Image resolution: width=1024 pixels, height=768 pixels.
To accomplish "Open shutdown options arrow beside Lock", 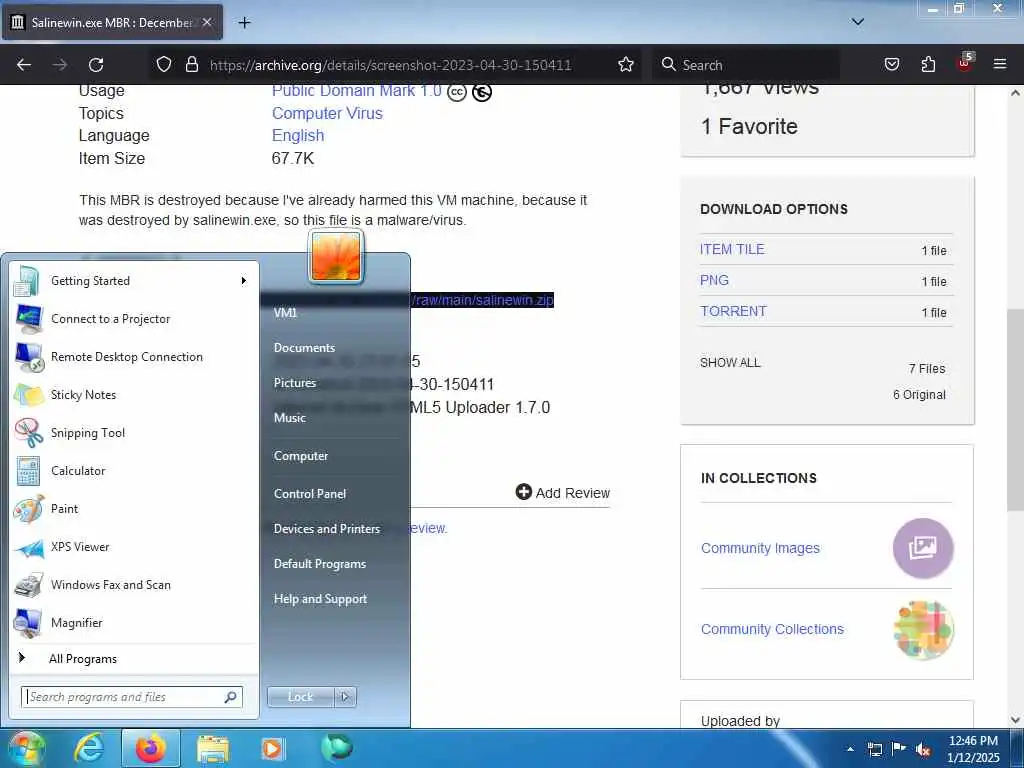I will click(345, 697).
